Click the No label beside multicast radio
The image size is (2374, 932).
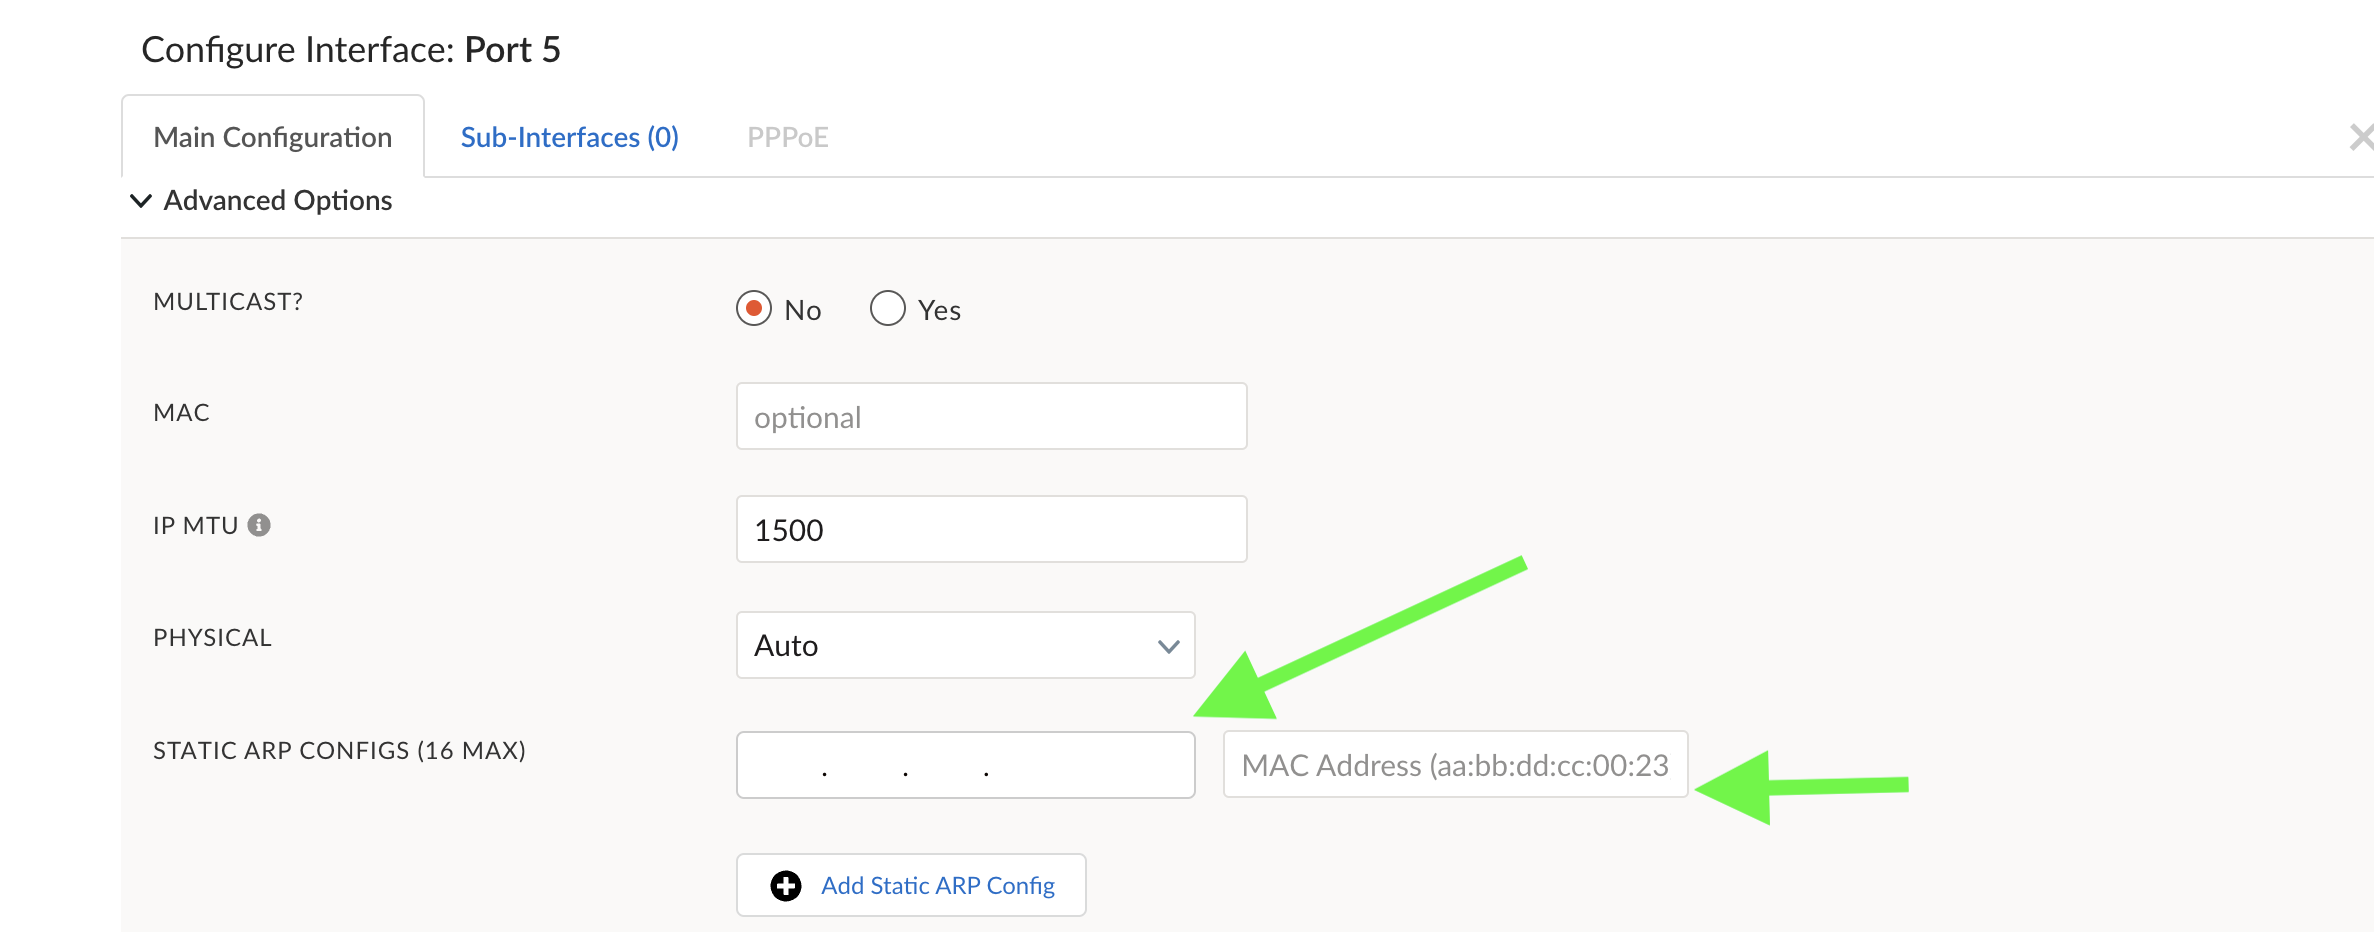(803, 311)
